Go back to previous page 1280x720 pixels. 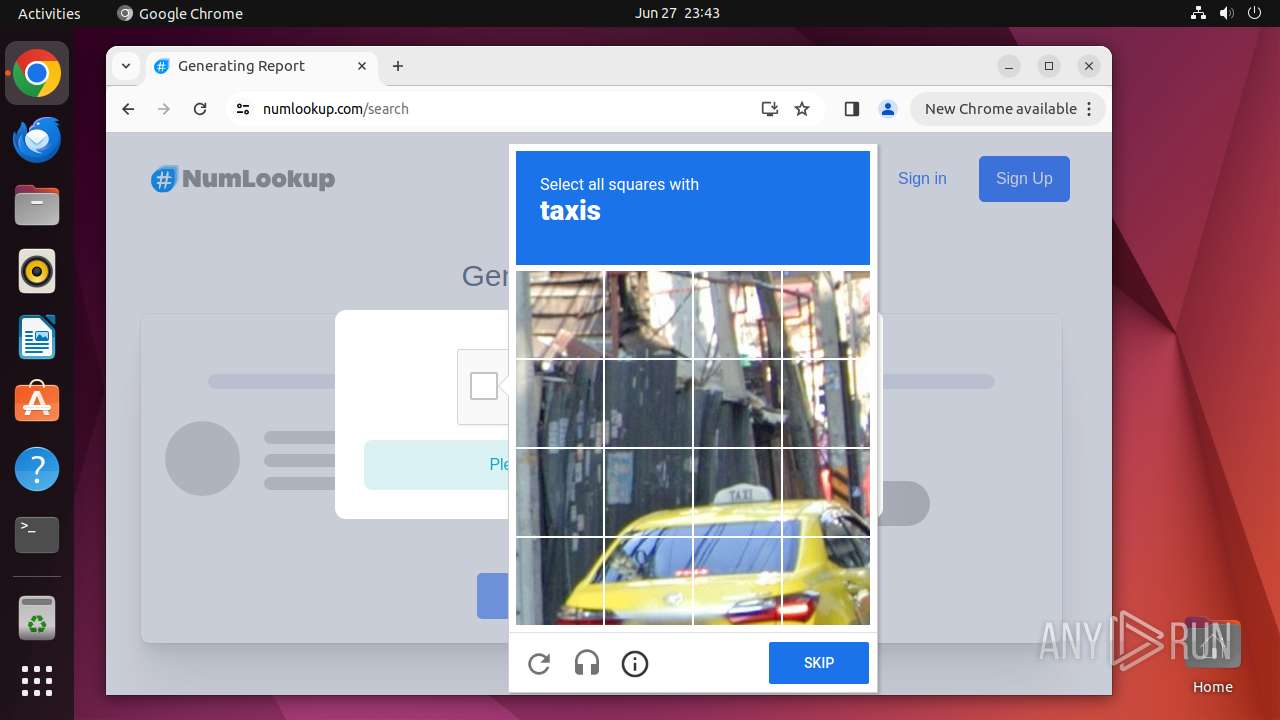click(128, 109)
